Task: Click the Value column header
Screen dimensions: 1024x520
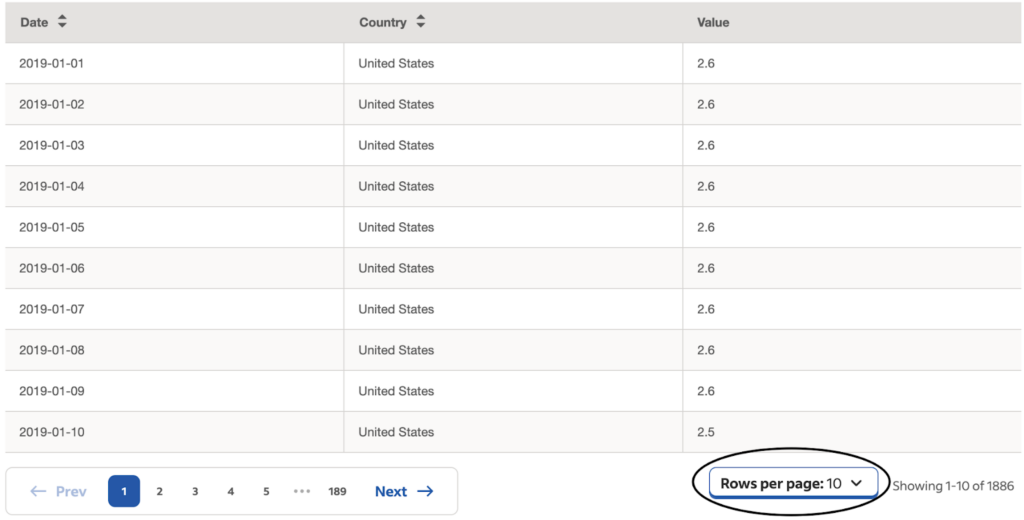Action: pyautogui.click(x=713, y=22)
